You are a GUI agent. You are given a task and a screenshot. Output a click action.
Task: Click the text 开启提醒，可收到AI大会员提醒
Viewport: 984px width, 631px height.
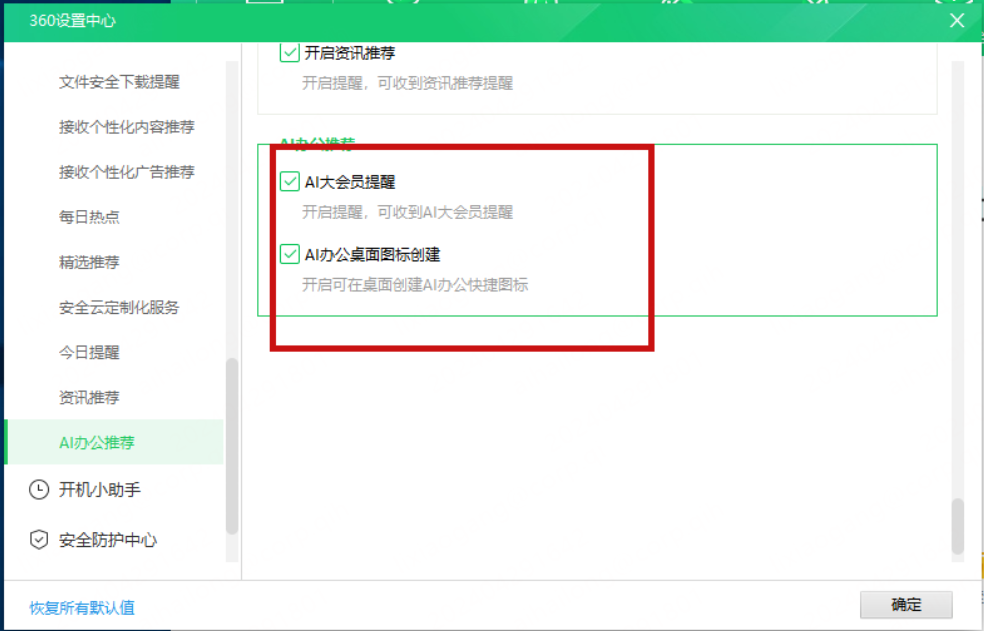pos(408,212)
